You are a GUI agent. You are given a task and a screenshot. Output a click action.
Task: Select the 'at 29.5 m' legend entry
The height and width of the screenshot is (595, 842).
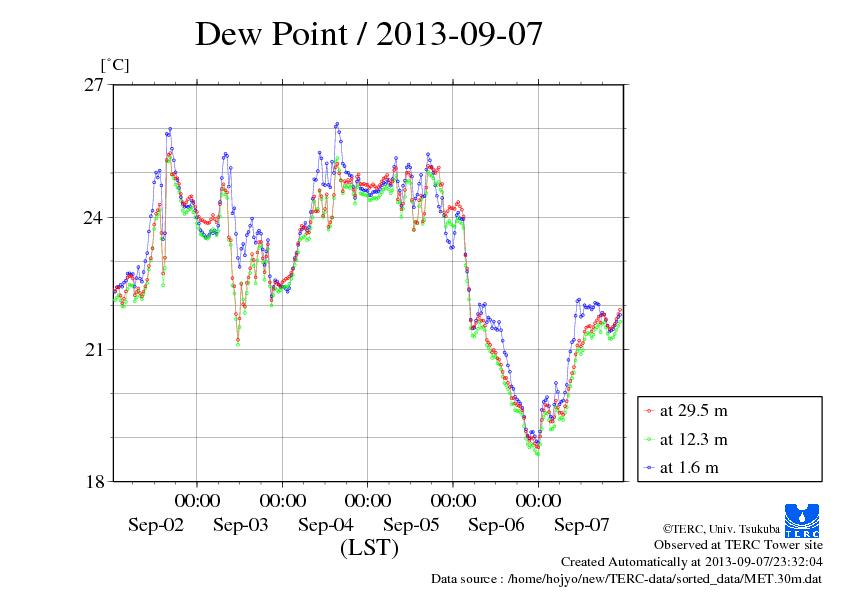tap(693, 411)
